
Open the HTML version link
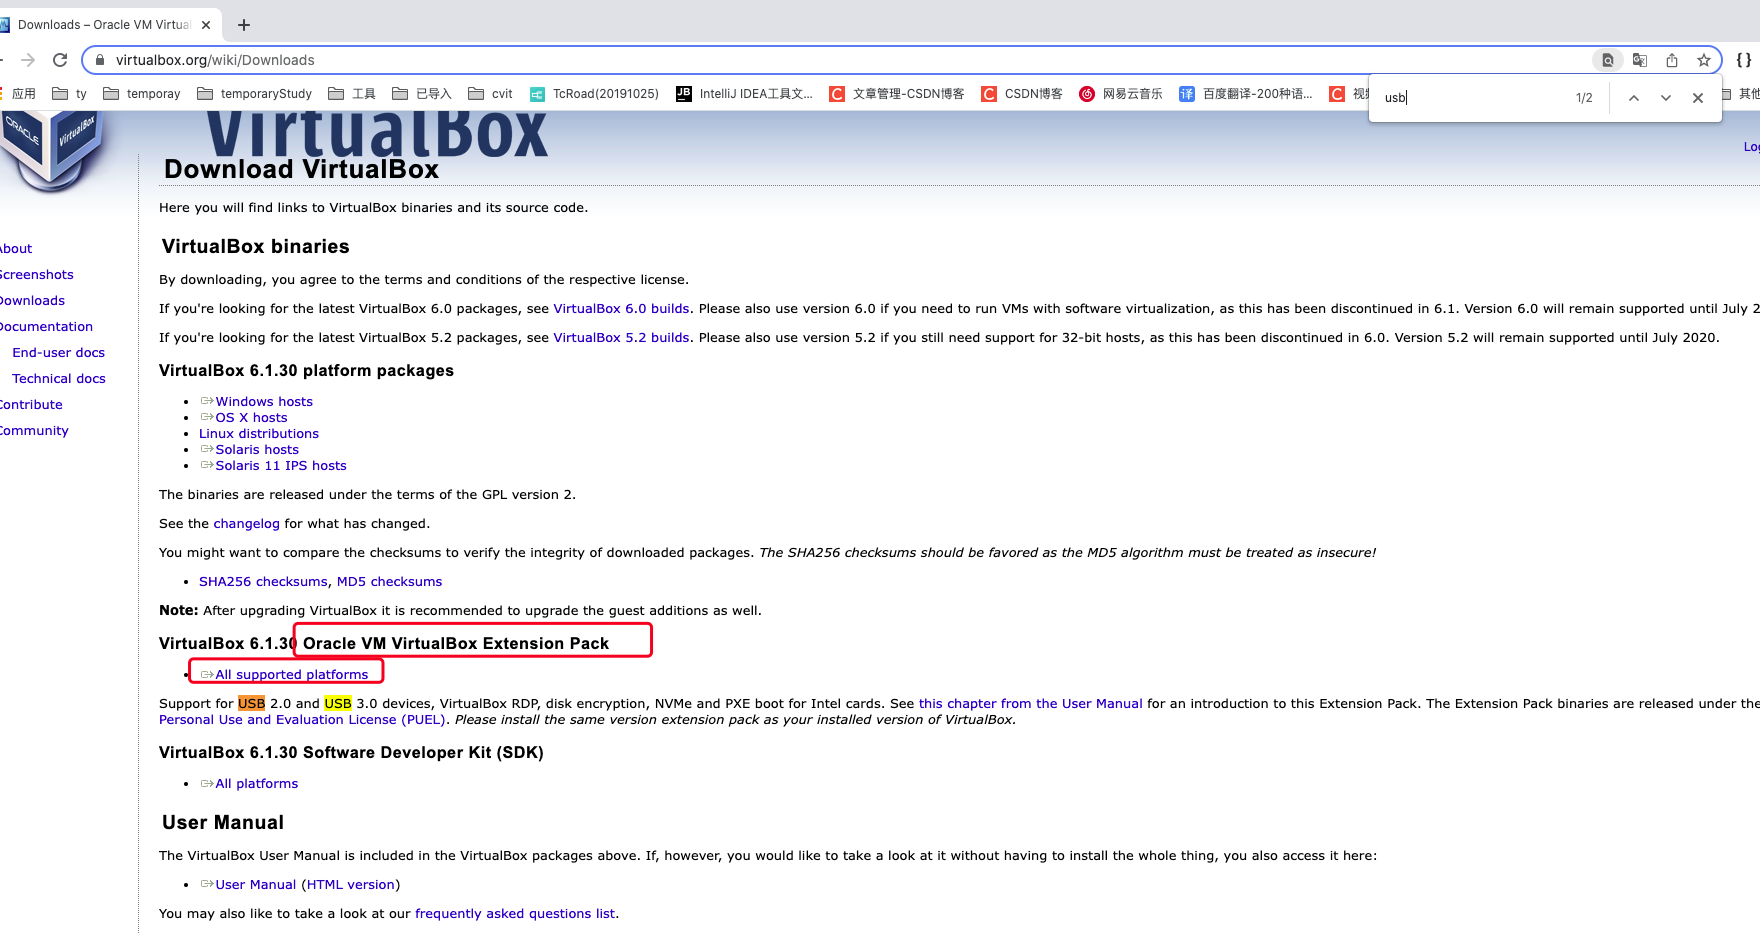pos(350,885)
